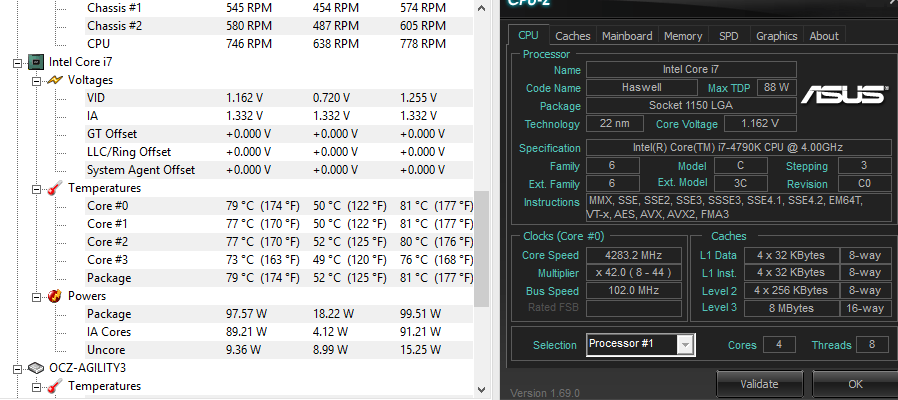The height and width of the screenshot is (400, 898).
Task: Click the Core Voltage field showing 1.162 V
Action: click(x=760, y=123)
